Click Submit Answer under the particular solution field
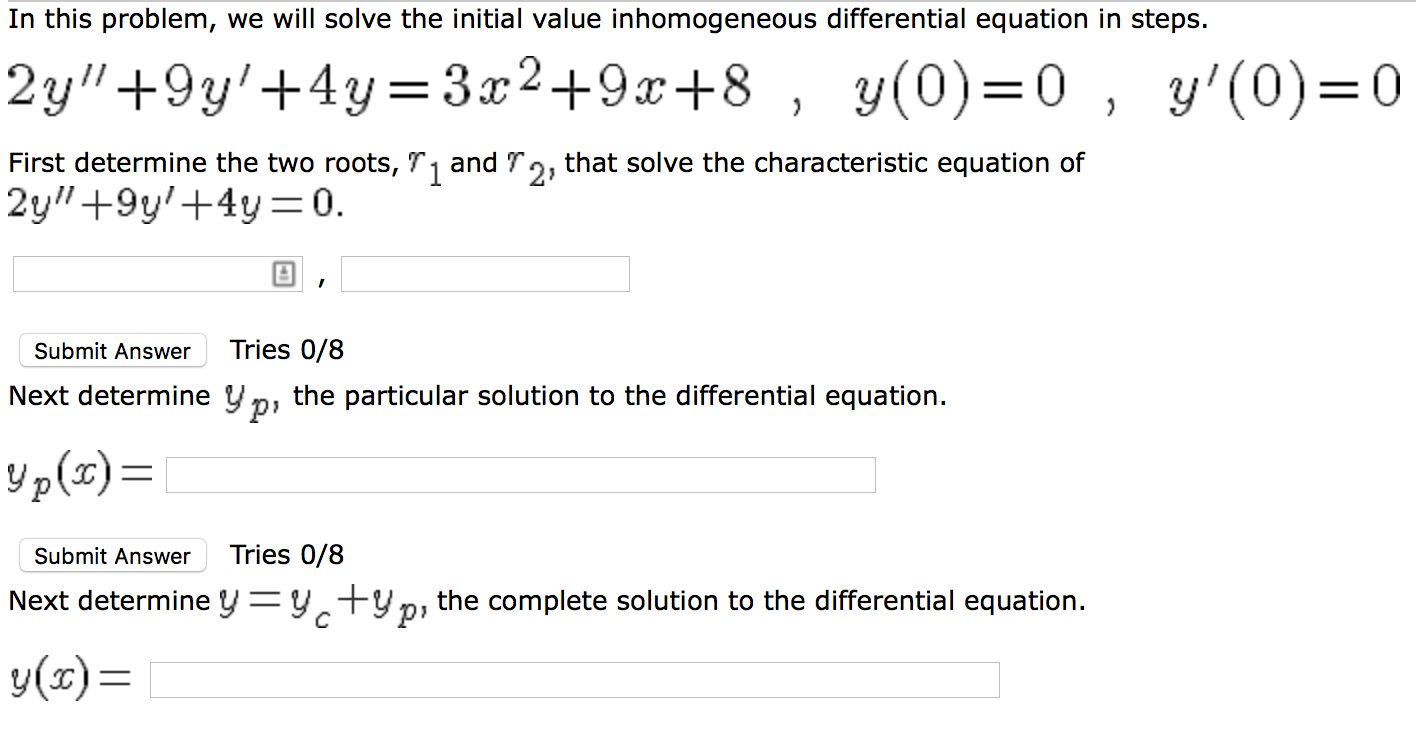1424x738 pixels. click(112, 556)
